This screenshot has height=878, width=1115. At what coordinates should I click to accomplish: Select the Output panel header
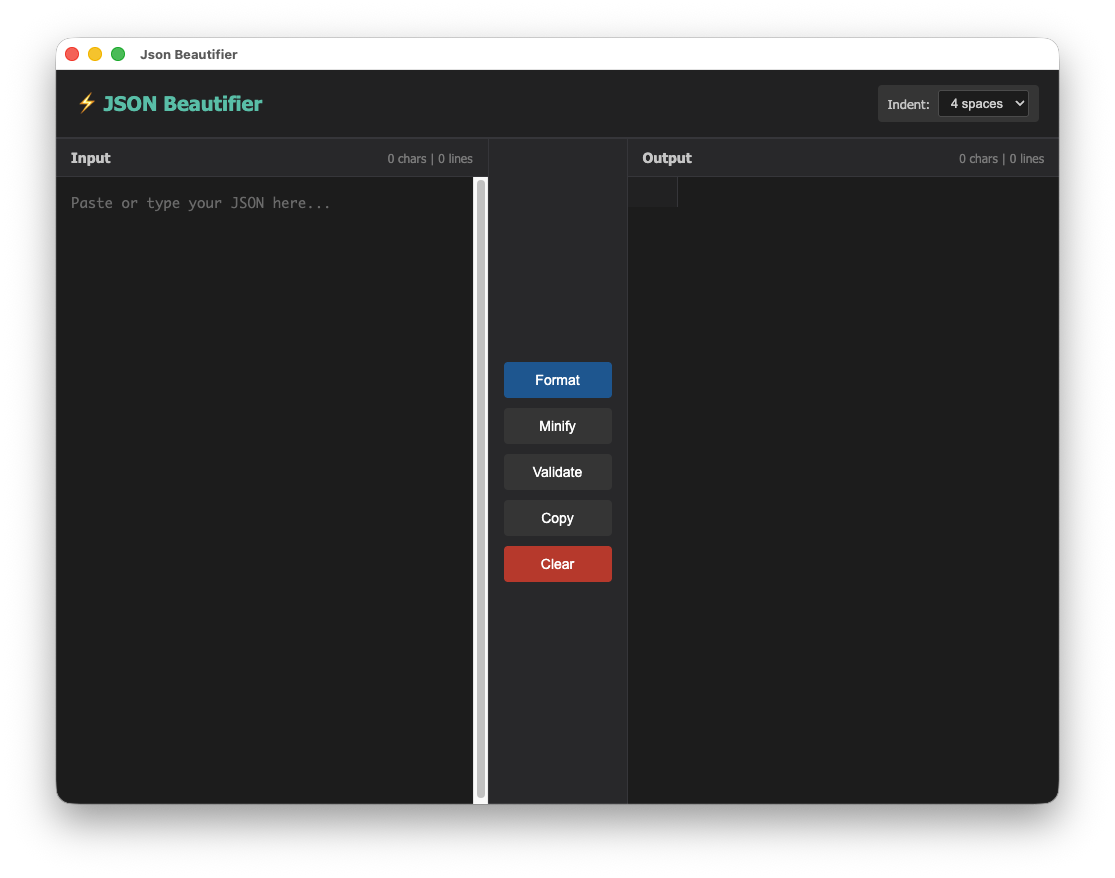click(666, 158)
